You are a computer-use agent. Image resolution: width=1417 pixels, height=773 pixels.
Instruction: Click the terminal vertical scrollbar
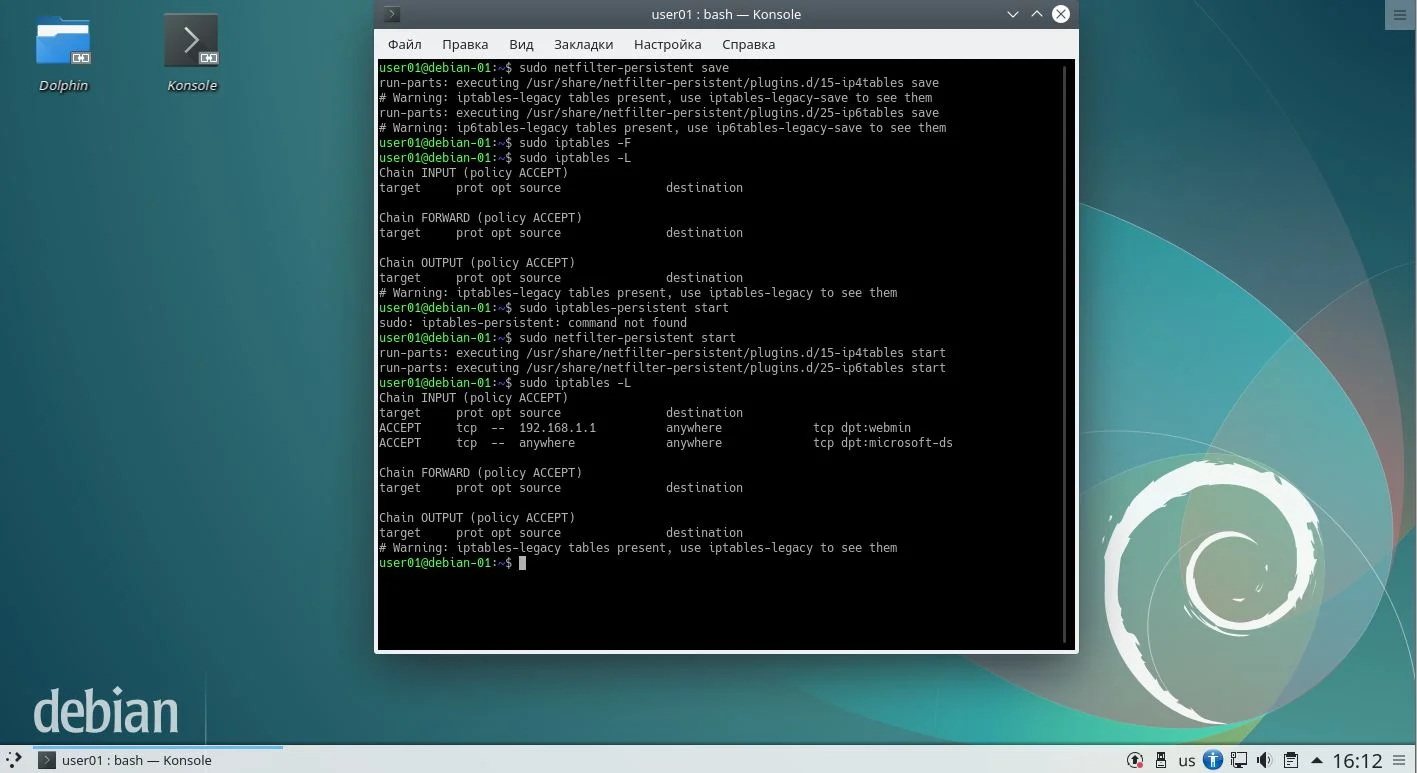[x=1066, y=355]
